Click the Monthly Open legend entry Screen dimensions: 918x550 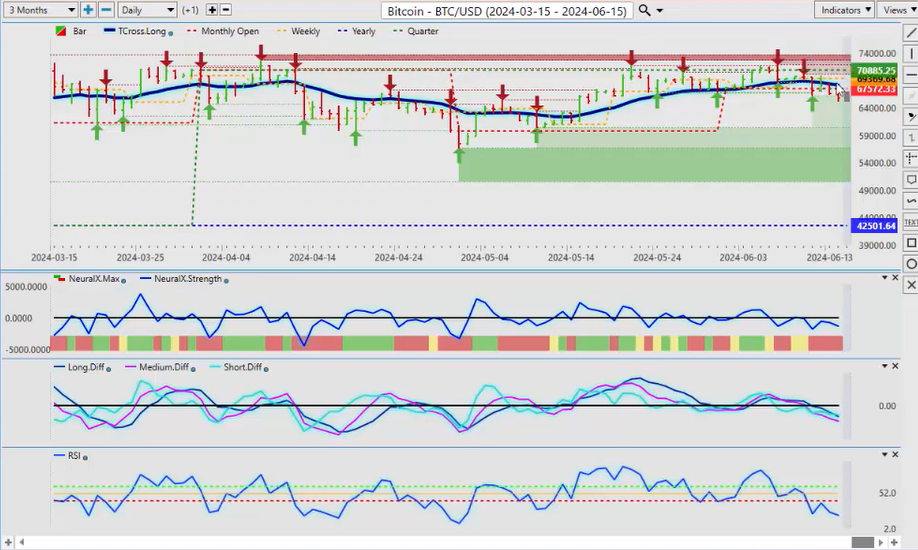click(x=223, y=31)
